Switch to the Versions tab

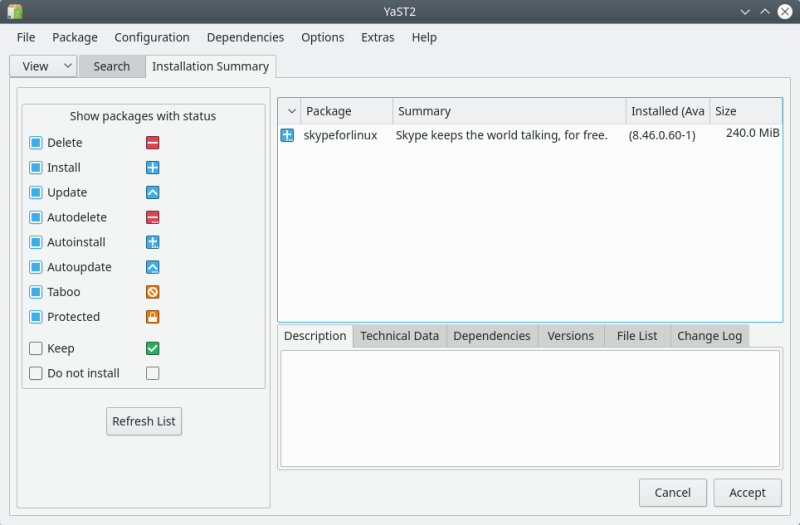pyautogui.click(x=570, y=336)
